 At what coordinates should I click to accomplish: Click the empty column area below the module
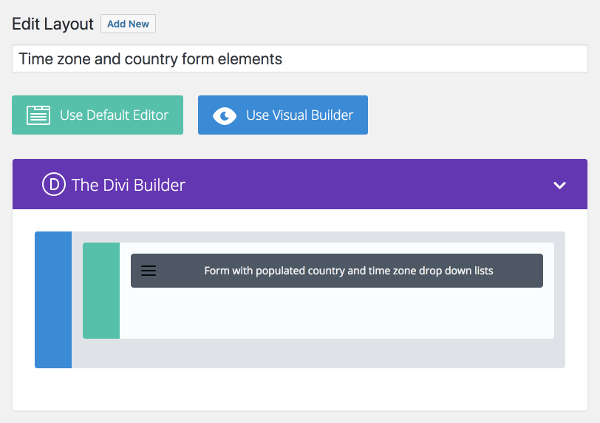(x=337, y=313)
